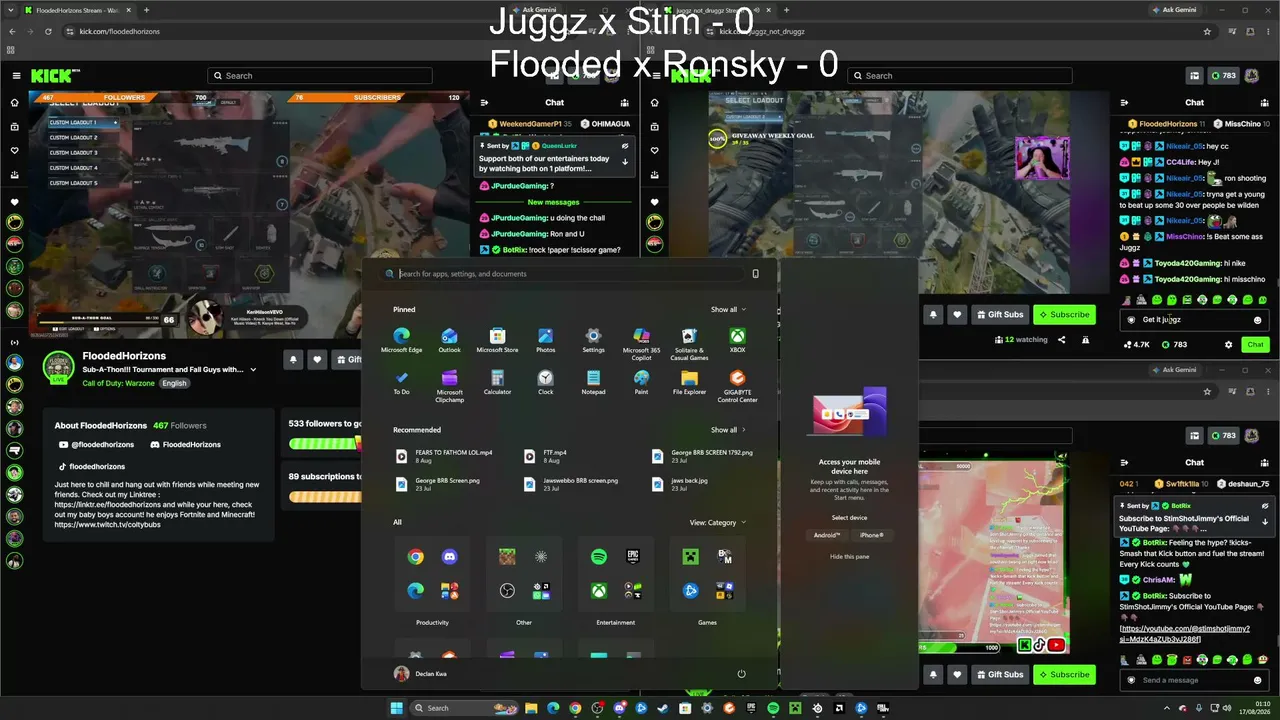Open George BRB SCREEN 1792.png file
Viewport: 1280px width, 720px height.
point(702,456)
